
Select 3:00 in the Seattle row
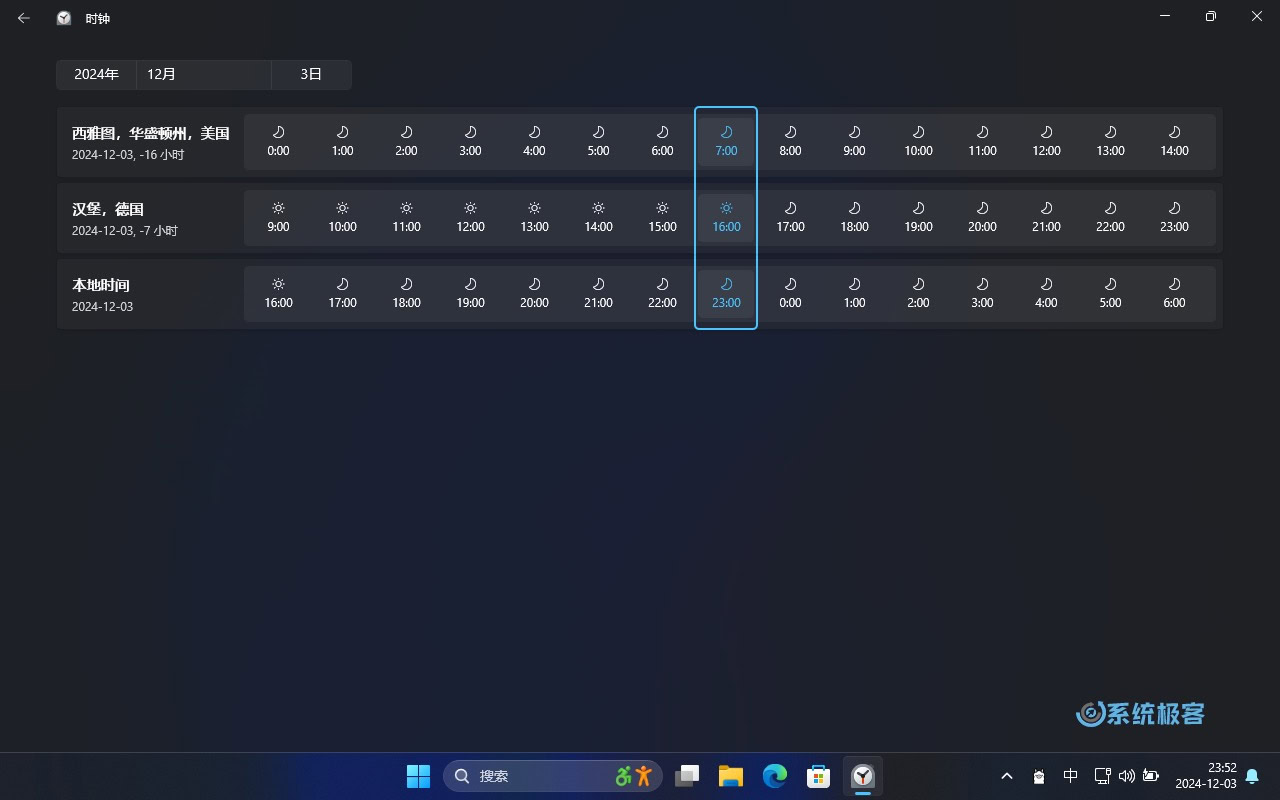[x=470, y=142]
